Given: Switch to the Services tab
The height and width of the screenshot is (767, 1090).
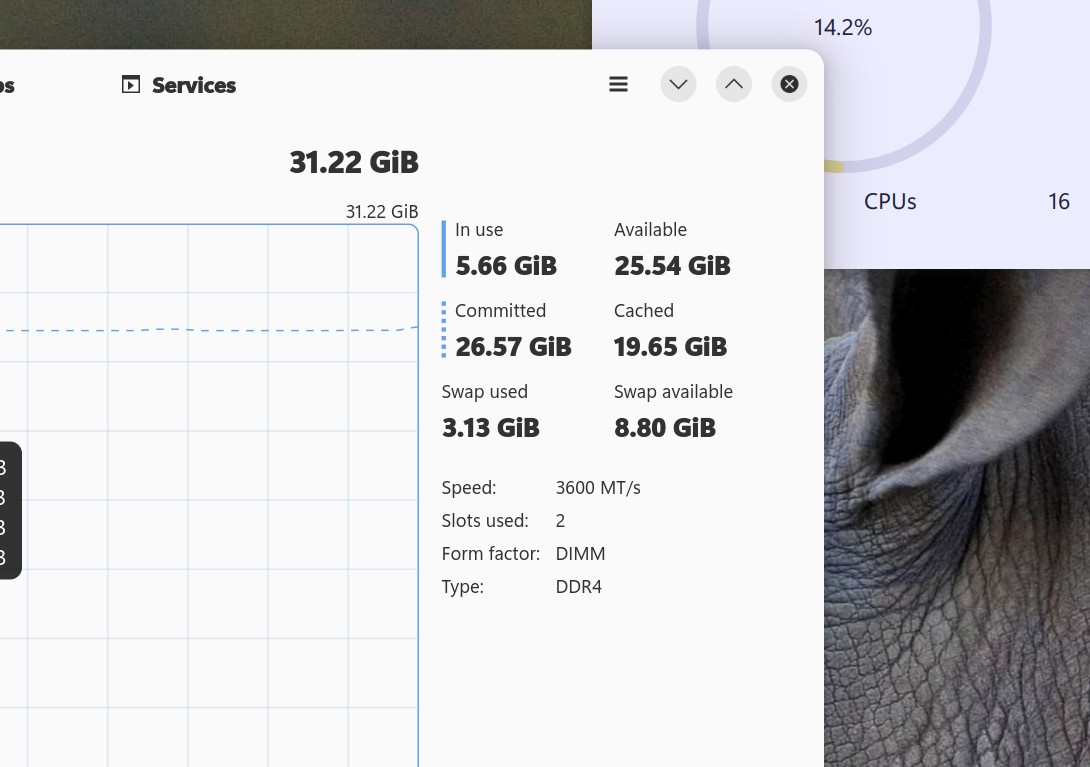Looking at the screenshot, I should [193, 86].
